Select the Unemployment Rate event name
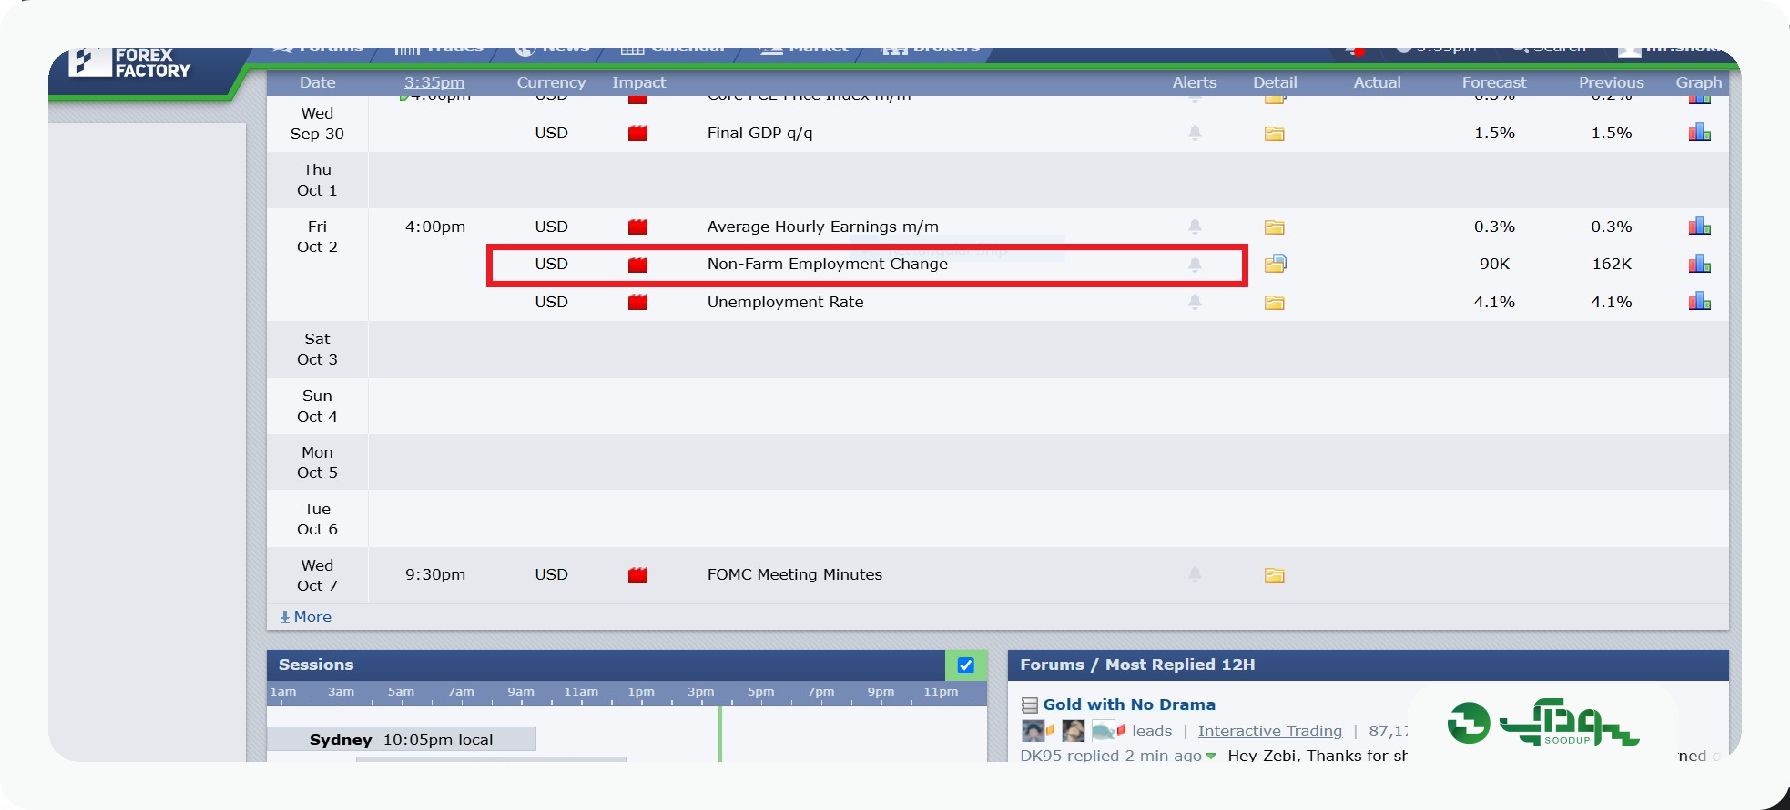The height and width of the screenshot is (810, 1790). pyautogui.click(x=785, y=302)
